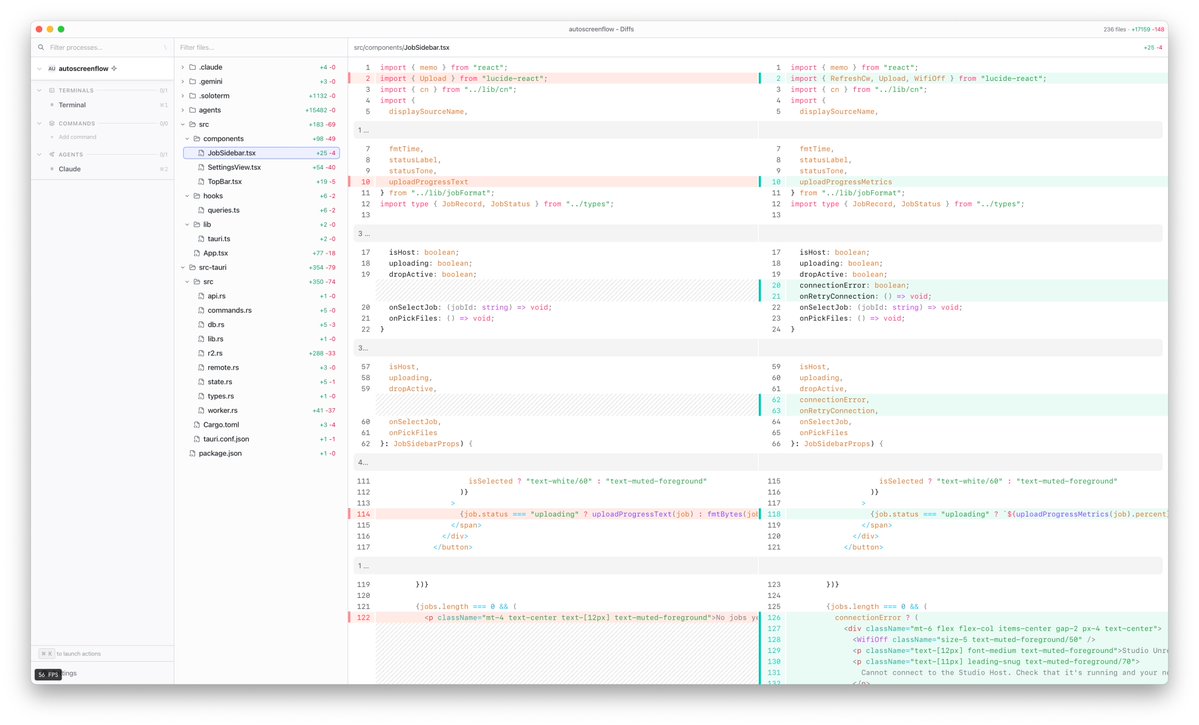The width and height of the screenshot is (1199, 725).
Task: Open lib.rs in the file tree
Action: tap(262, 339)
